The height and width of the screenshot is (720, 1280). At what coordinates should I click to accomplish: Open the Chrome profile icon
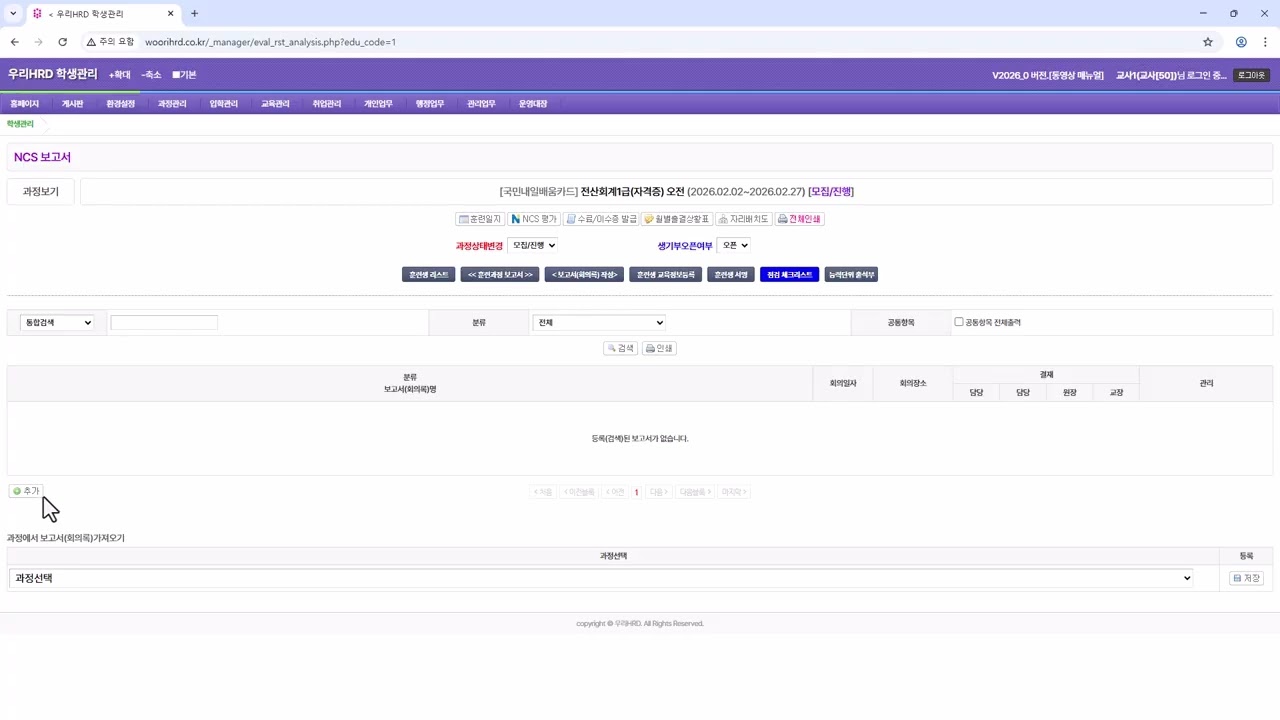[x=1241, y=42]
